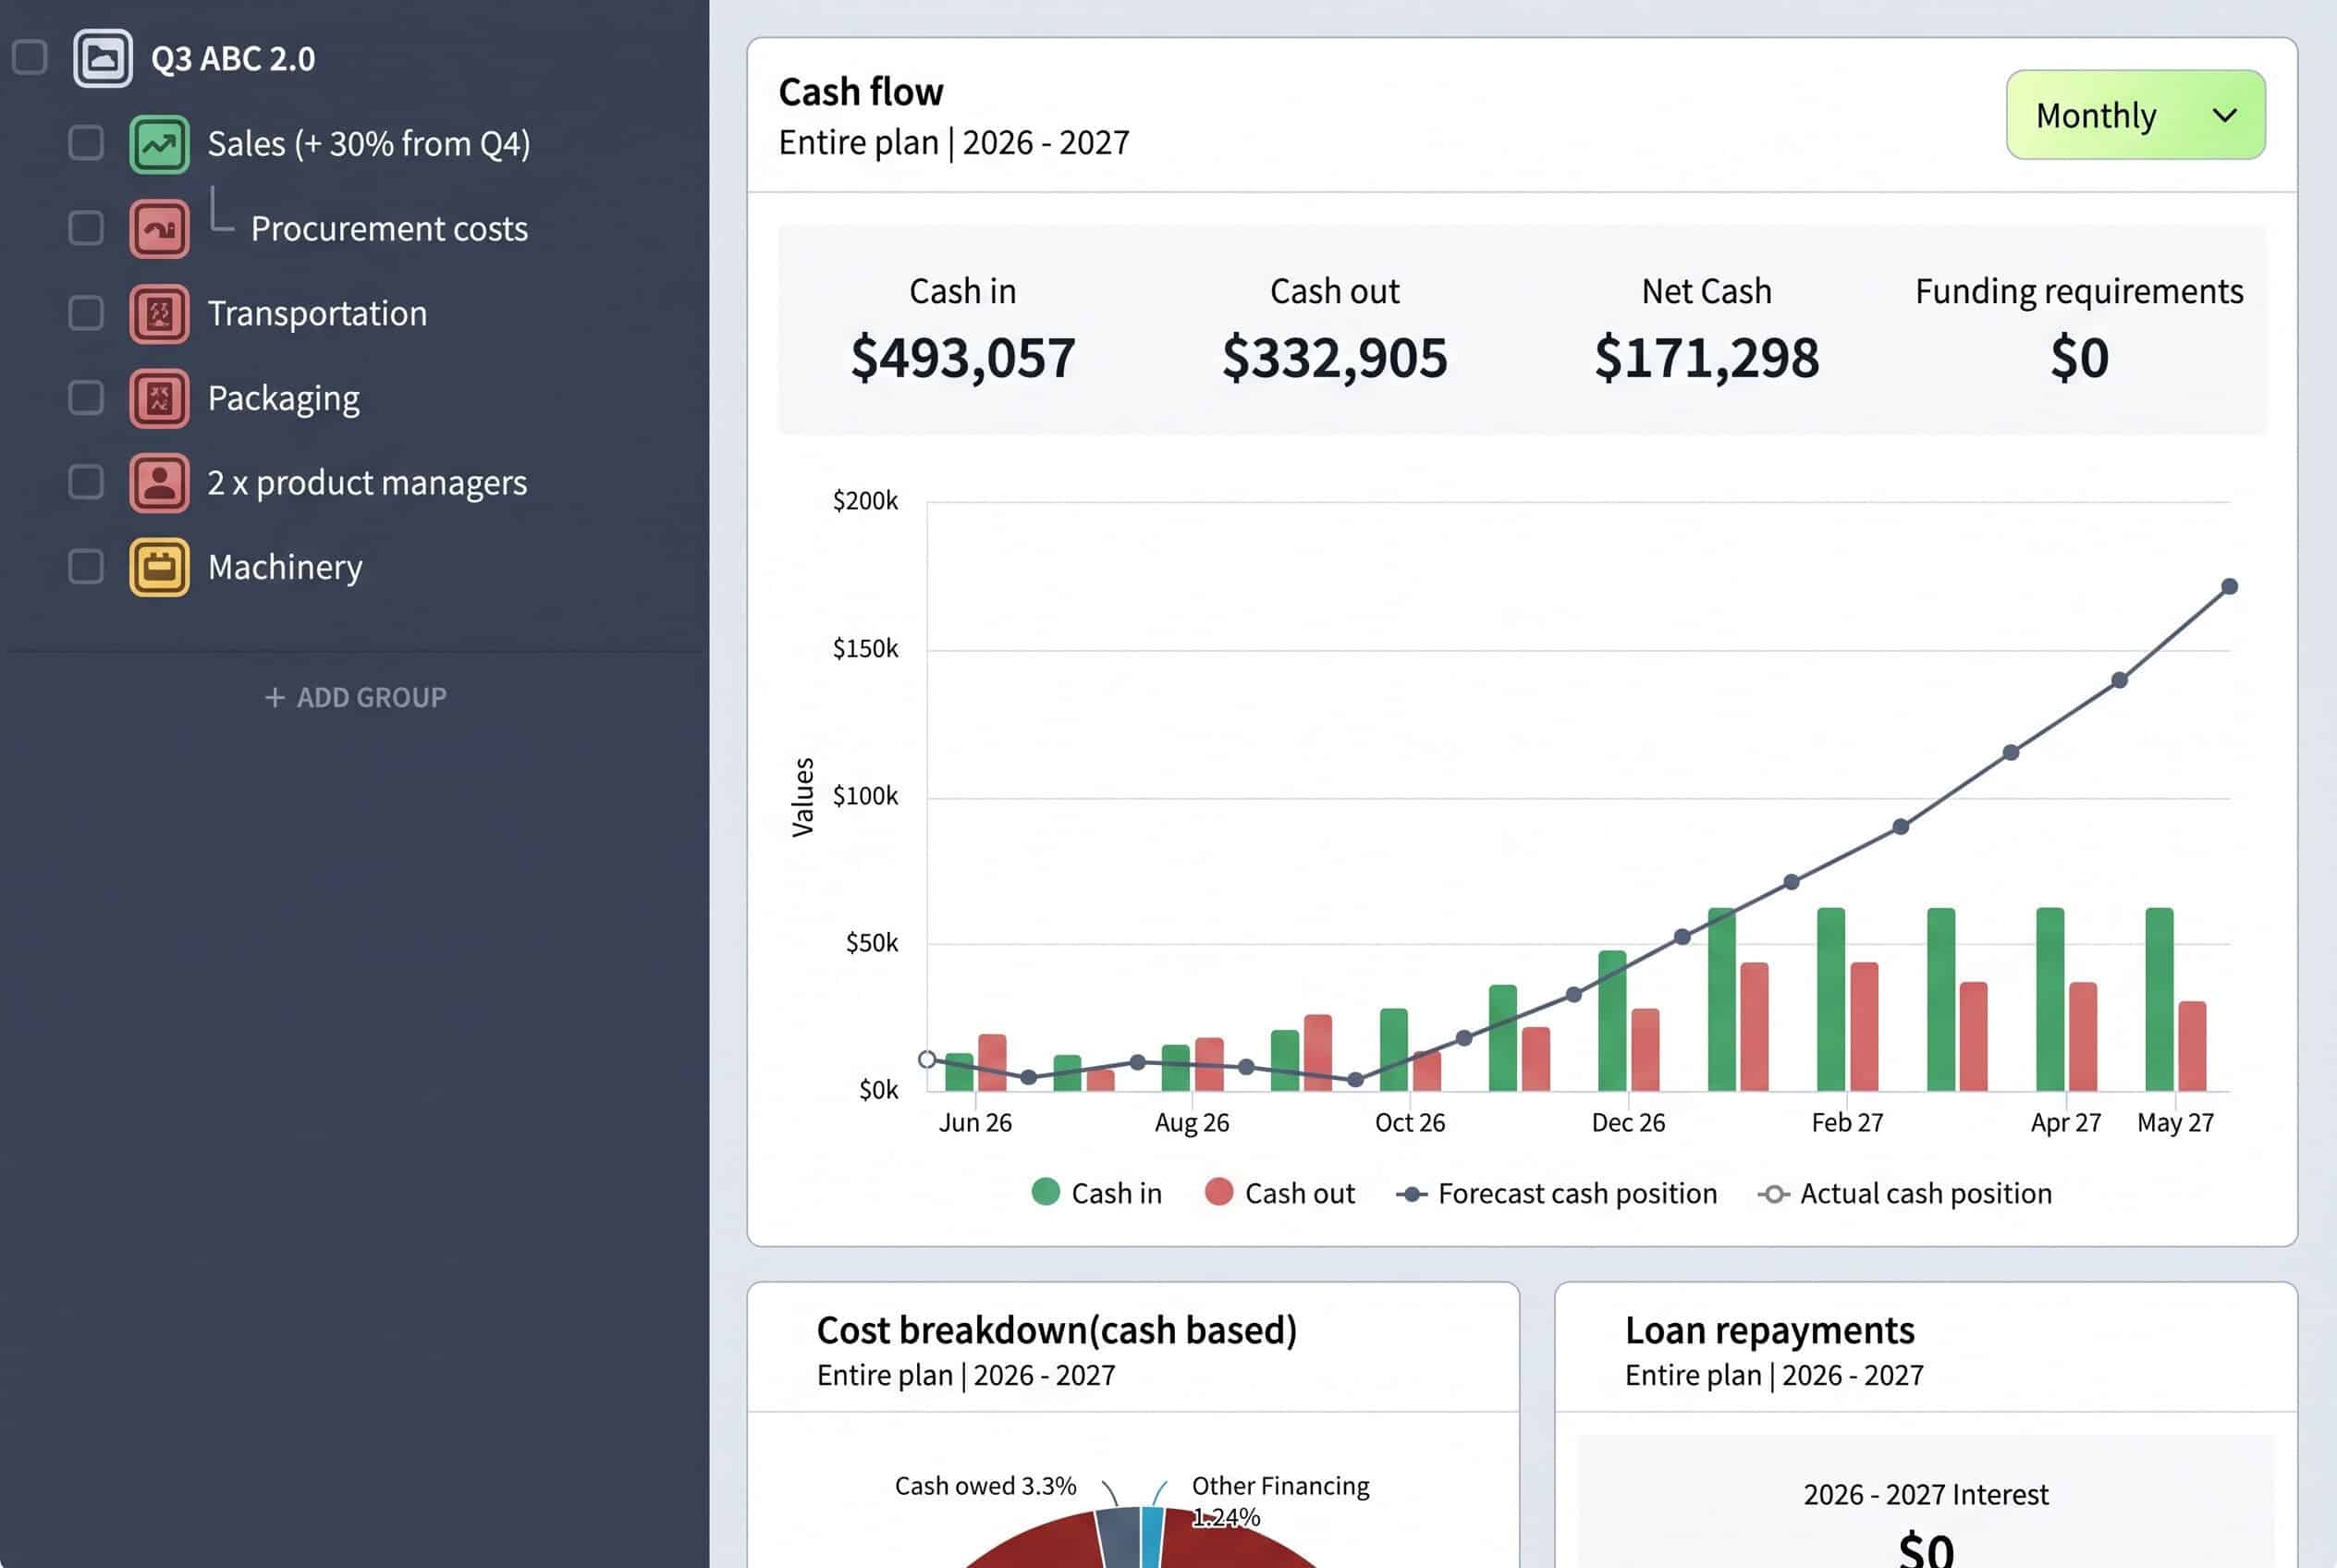The height and width of the screenshot is (1568, 2337).
Task: Click the Other Financing pie label
Action: (1281, 1501)
